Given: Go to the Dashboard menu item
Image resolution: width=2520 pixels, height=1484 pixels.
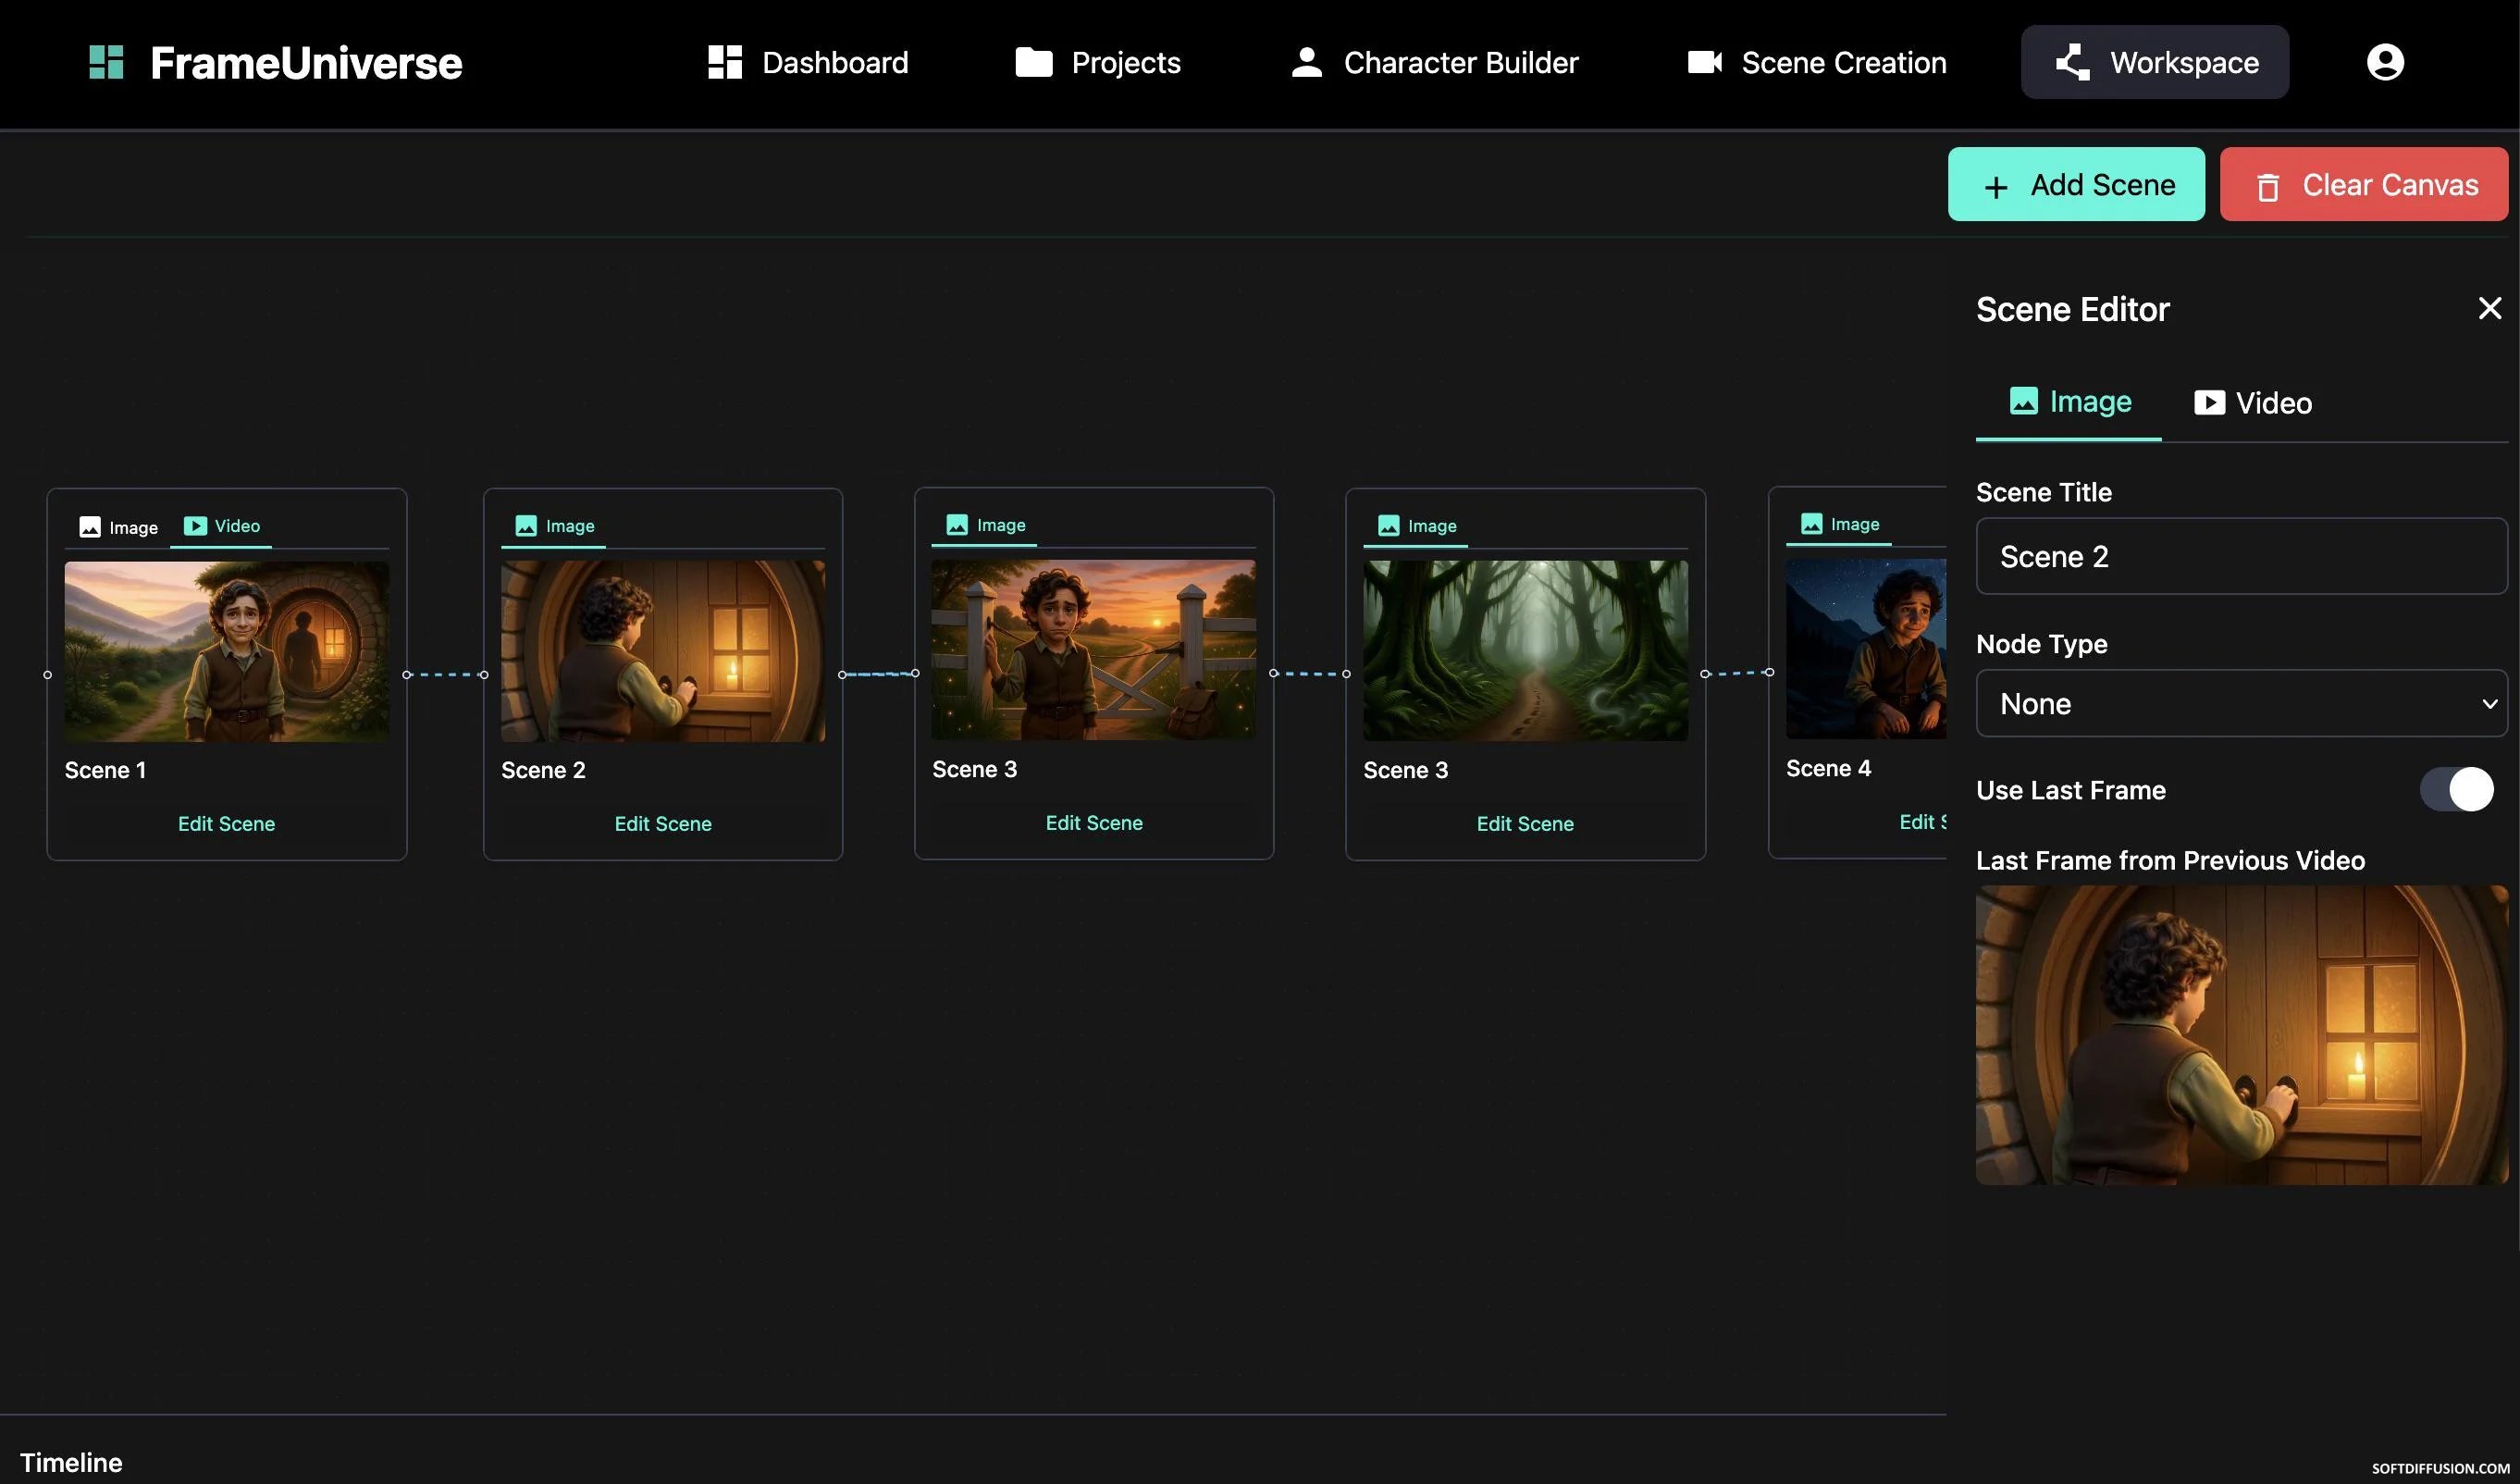Looking at the screenshot, I should (x=808, y=62).
